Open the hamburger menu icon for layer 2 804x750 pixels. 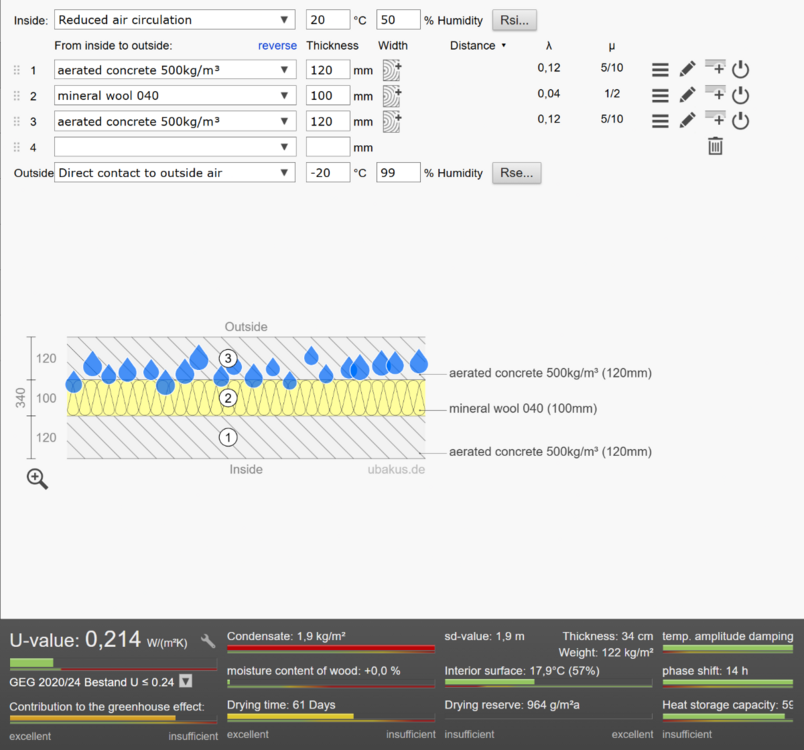[660, 96]
